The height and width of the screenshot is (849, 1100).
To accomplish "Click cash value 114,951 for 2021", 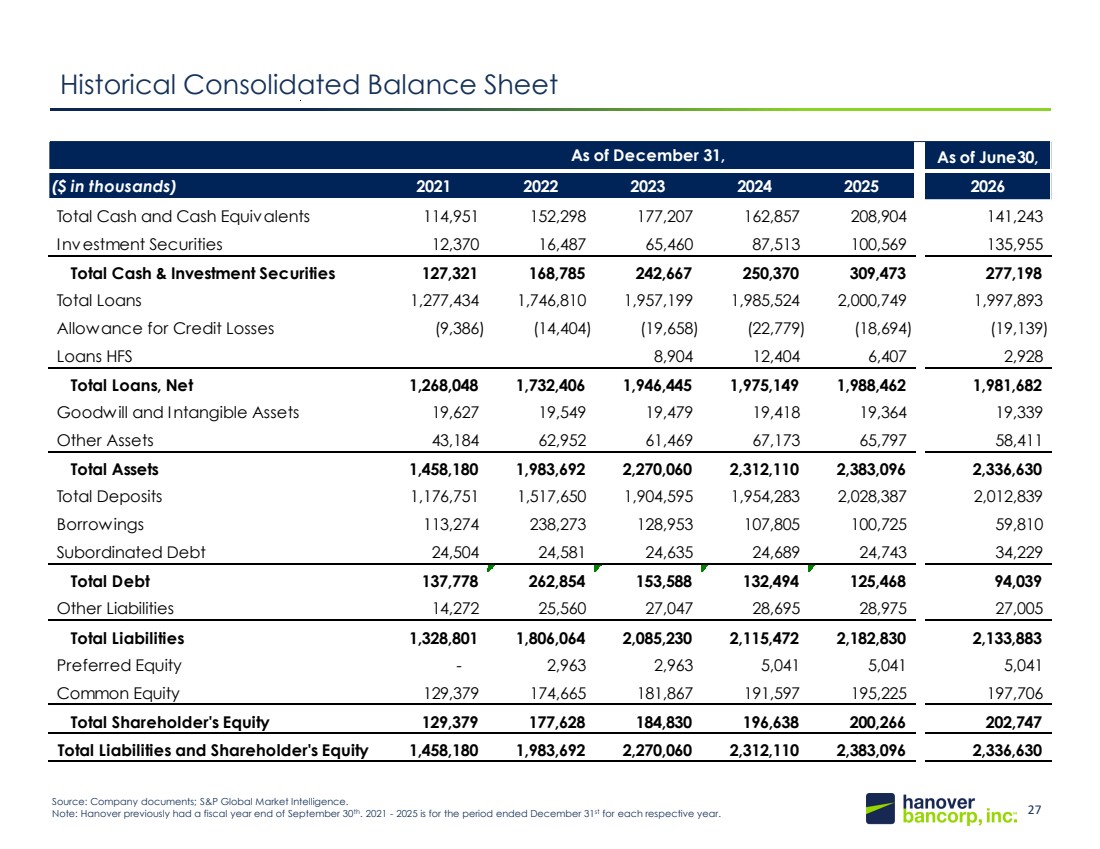I will tap(451, 217).
